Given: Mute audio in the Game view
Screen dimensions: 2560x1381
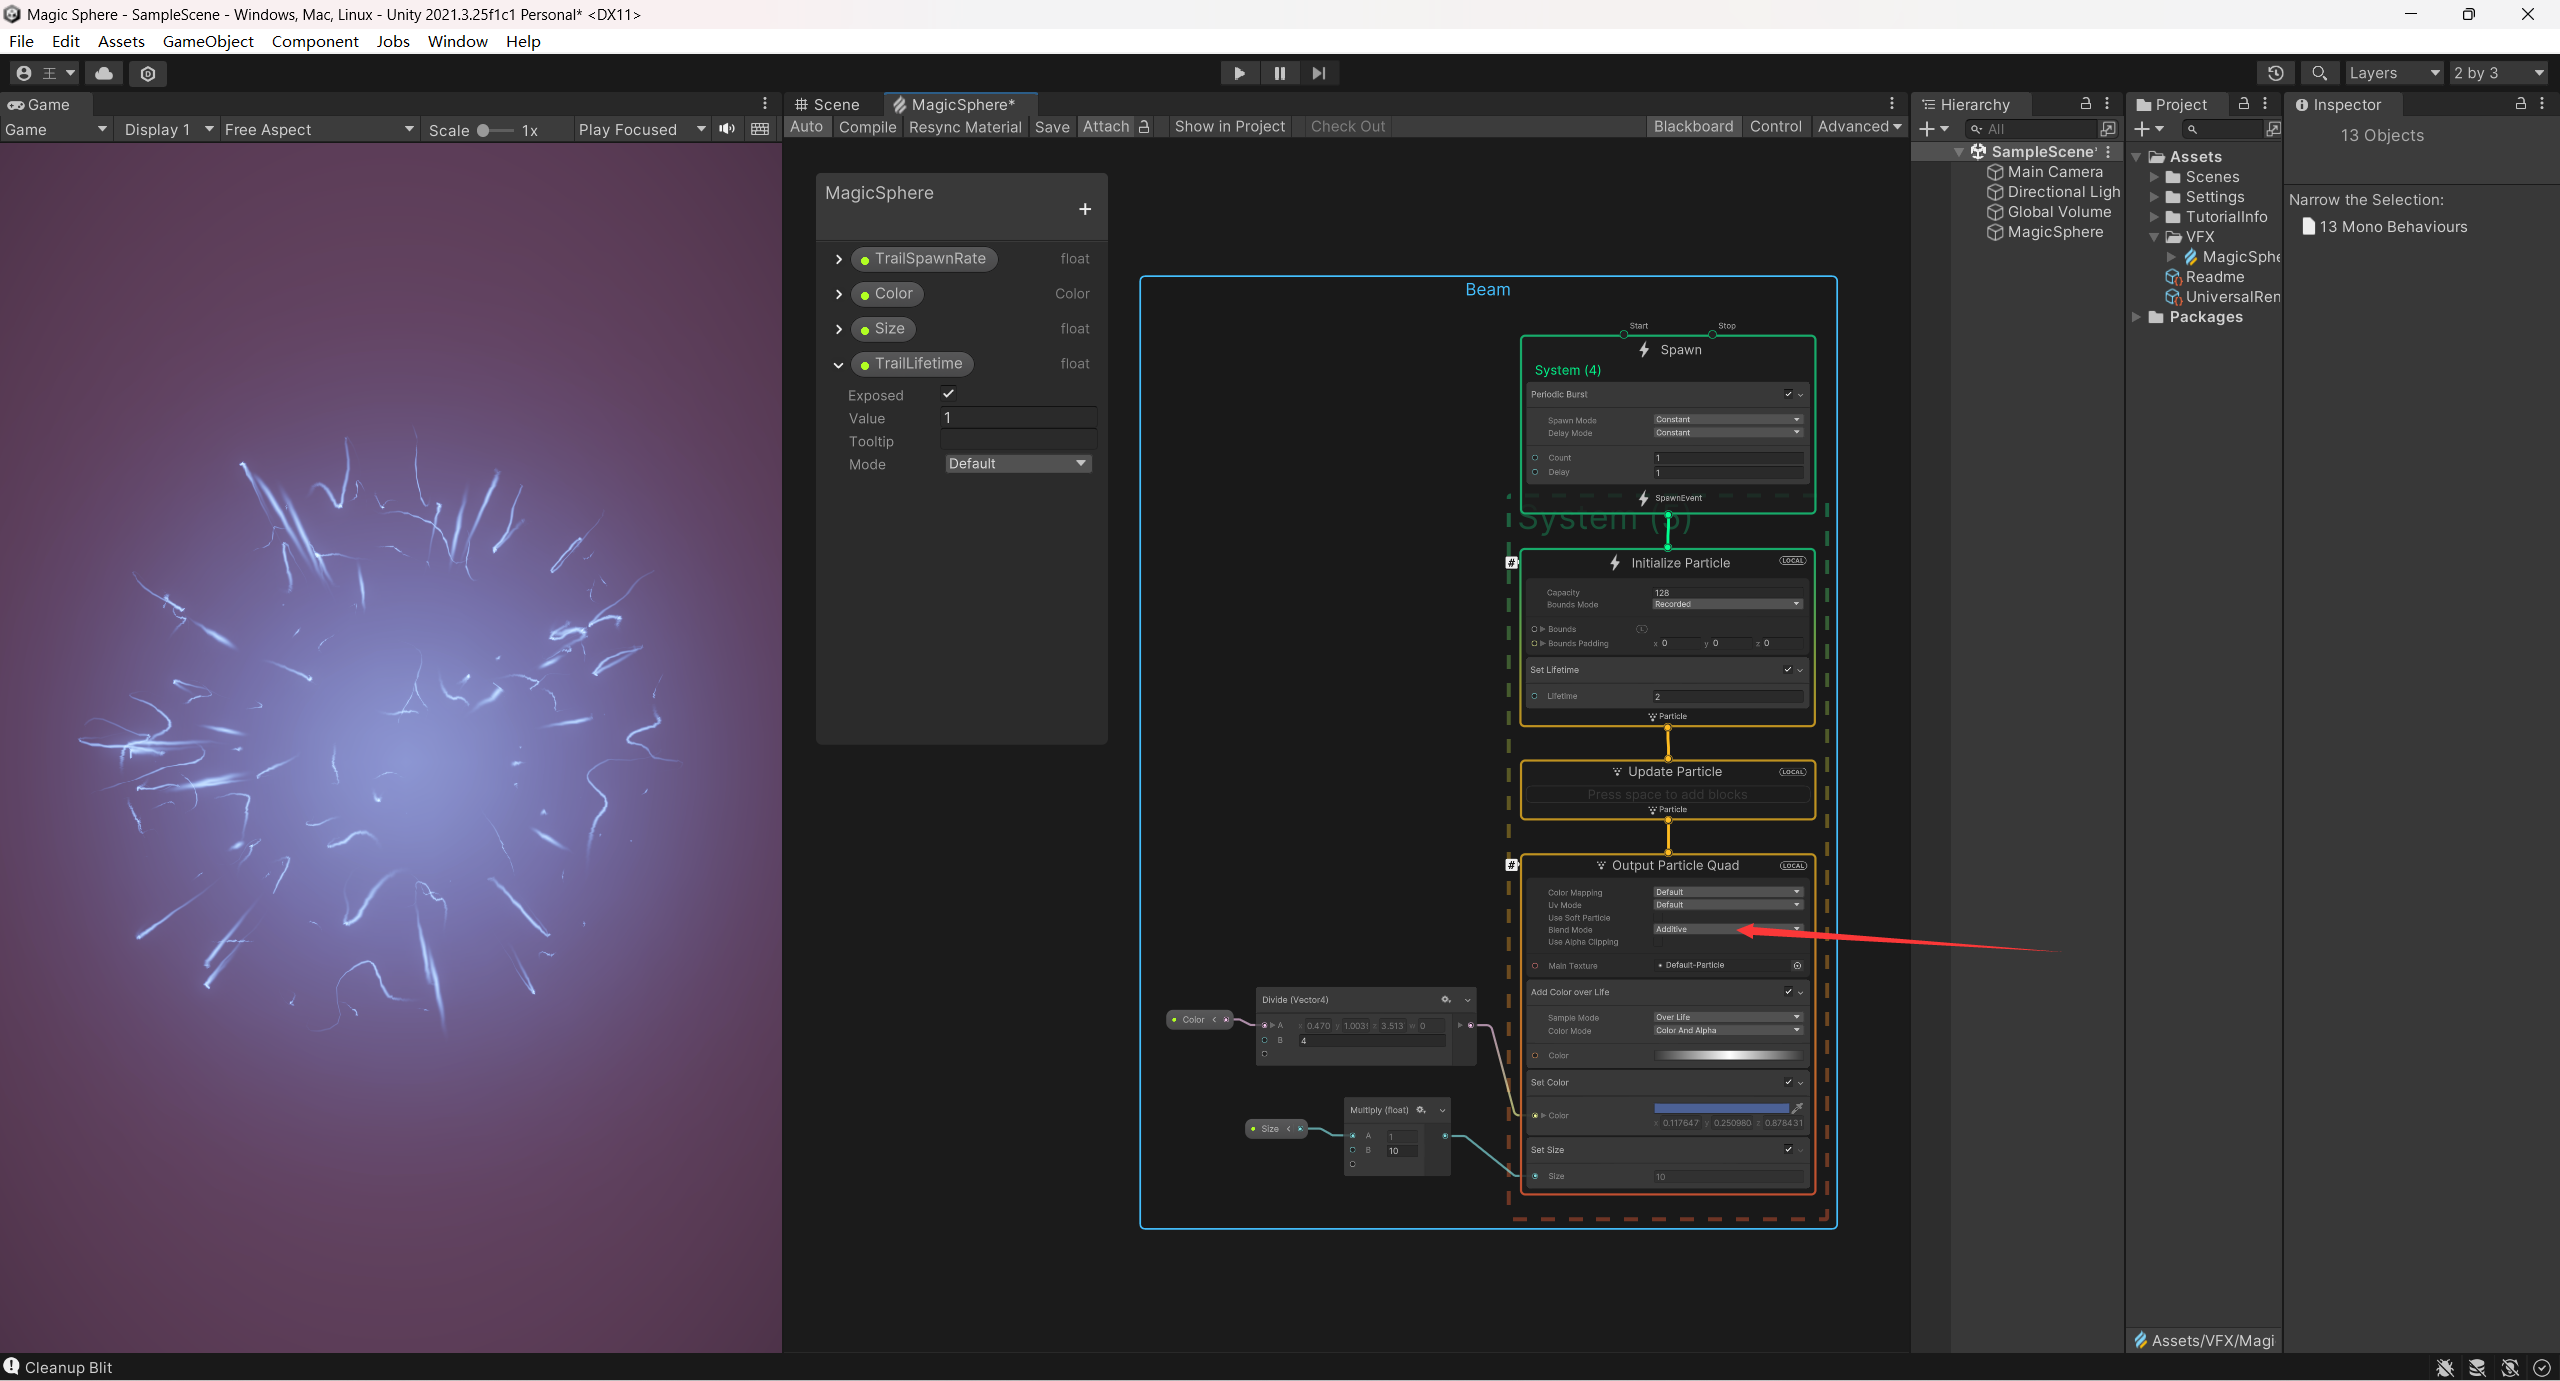Looking at the screenshot, I should tap(727, 129).
